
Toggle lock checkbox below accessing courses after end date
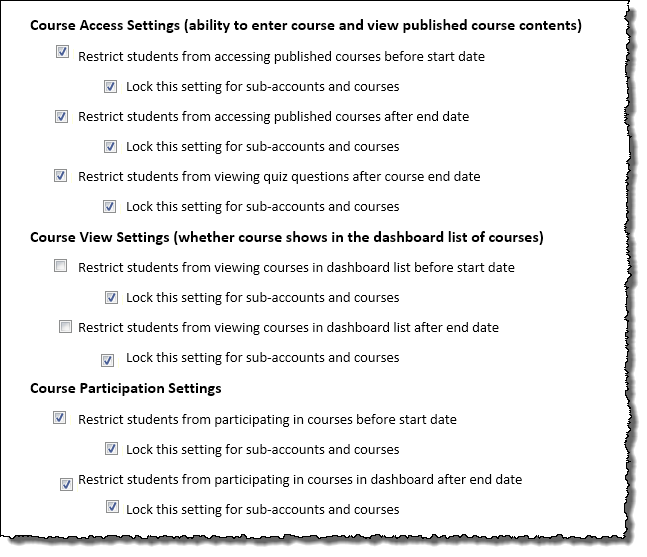click(x=110, y=147)
